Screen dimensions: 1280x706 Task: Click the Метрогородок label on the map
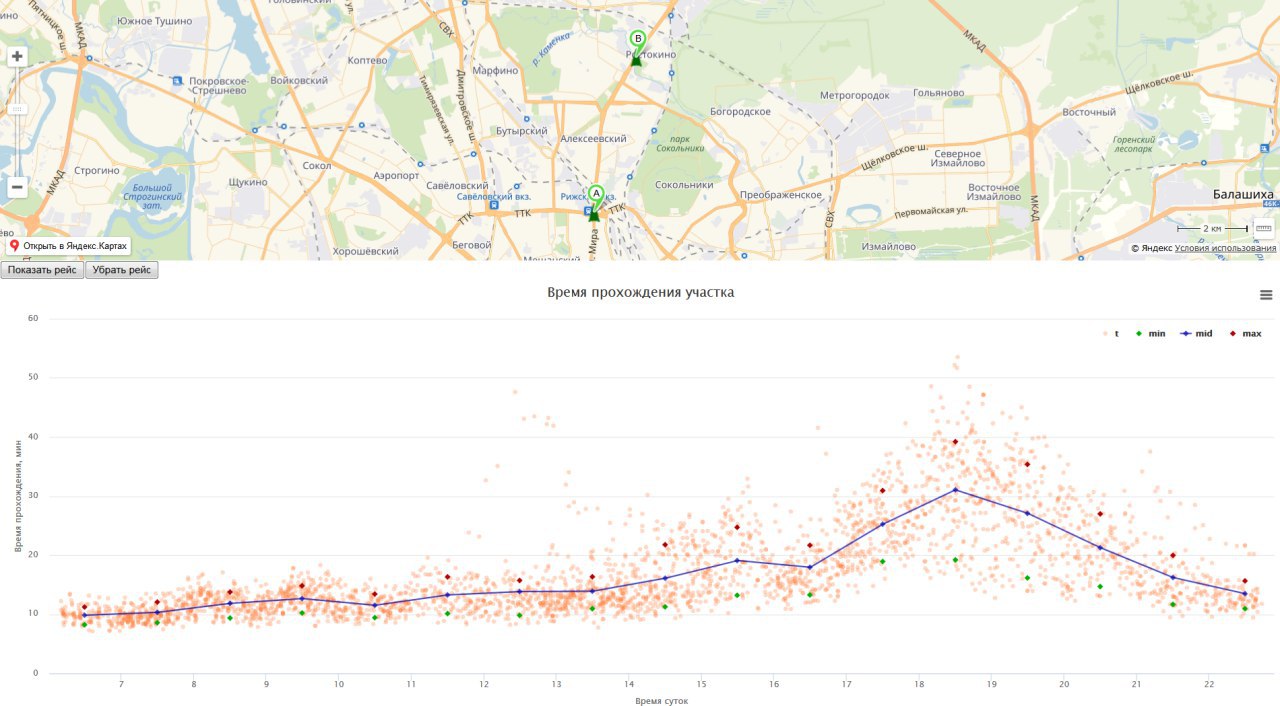coord(854,96)
